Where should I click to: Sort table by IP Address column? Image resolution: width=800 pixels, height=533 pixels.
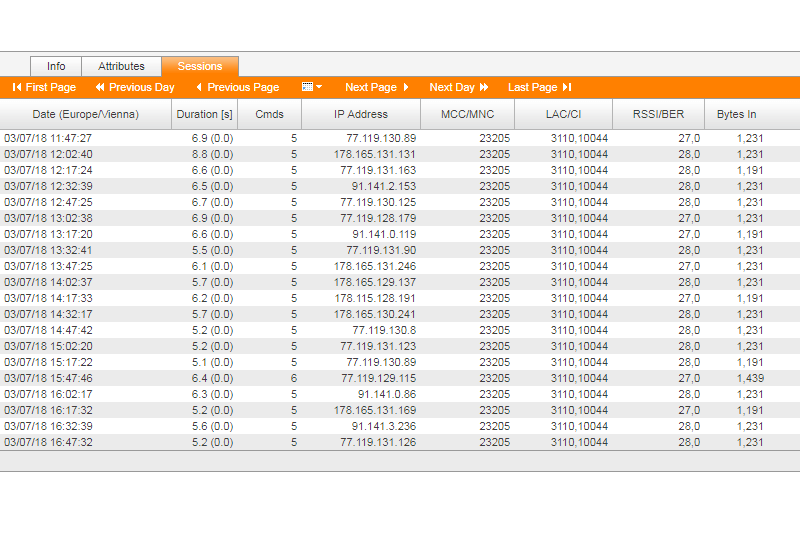(361, 115)
